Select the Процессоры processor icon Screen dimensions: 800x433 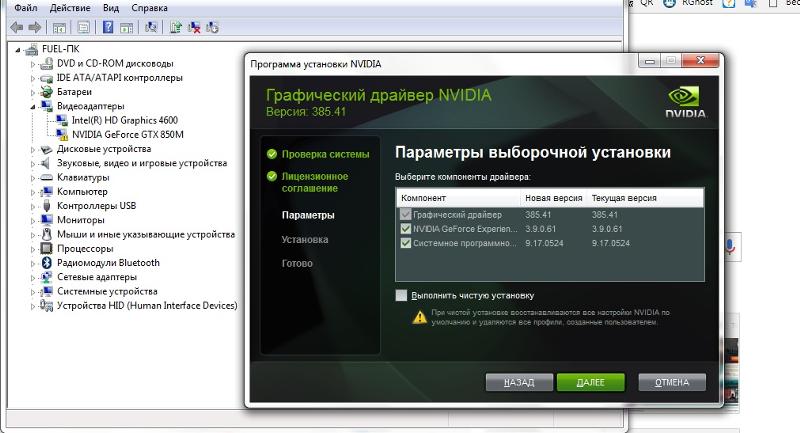tap(46, 248)
